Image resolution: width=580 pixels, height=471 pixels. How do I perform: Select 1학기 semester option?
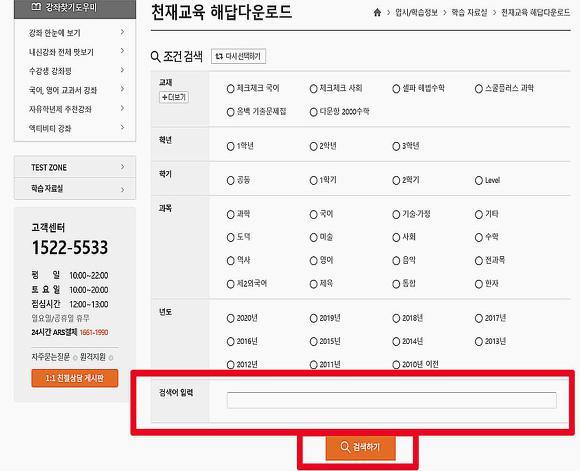313,181
